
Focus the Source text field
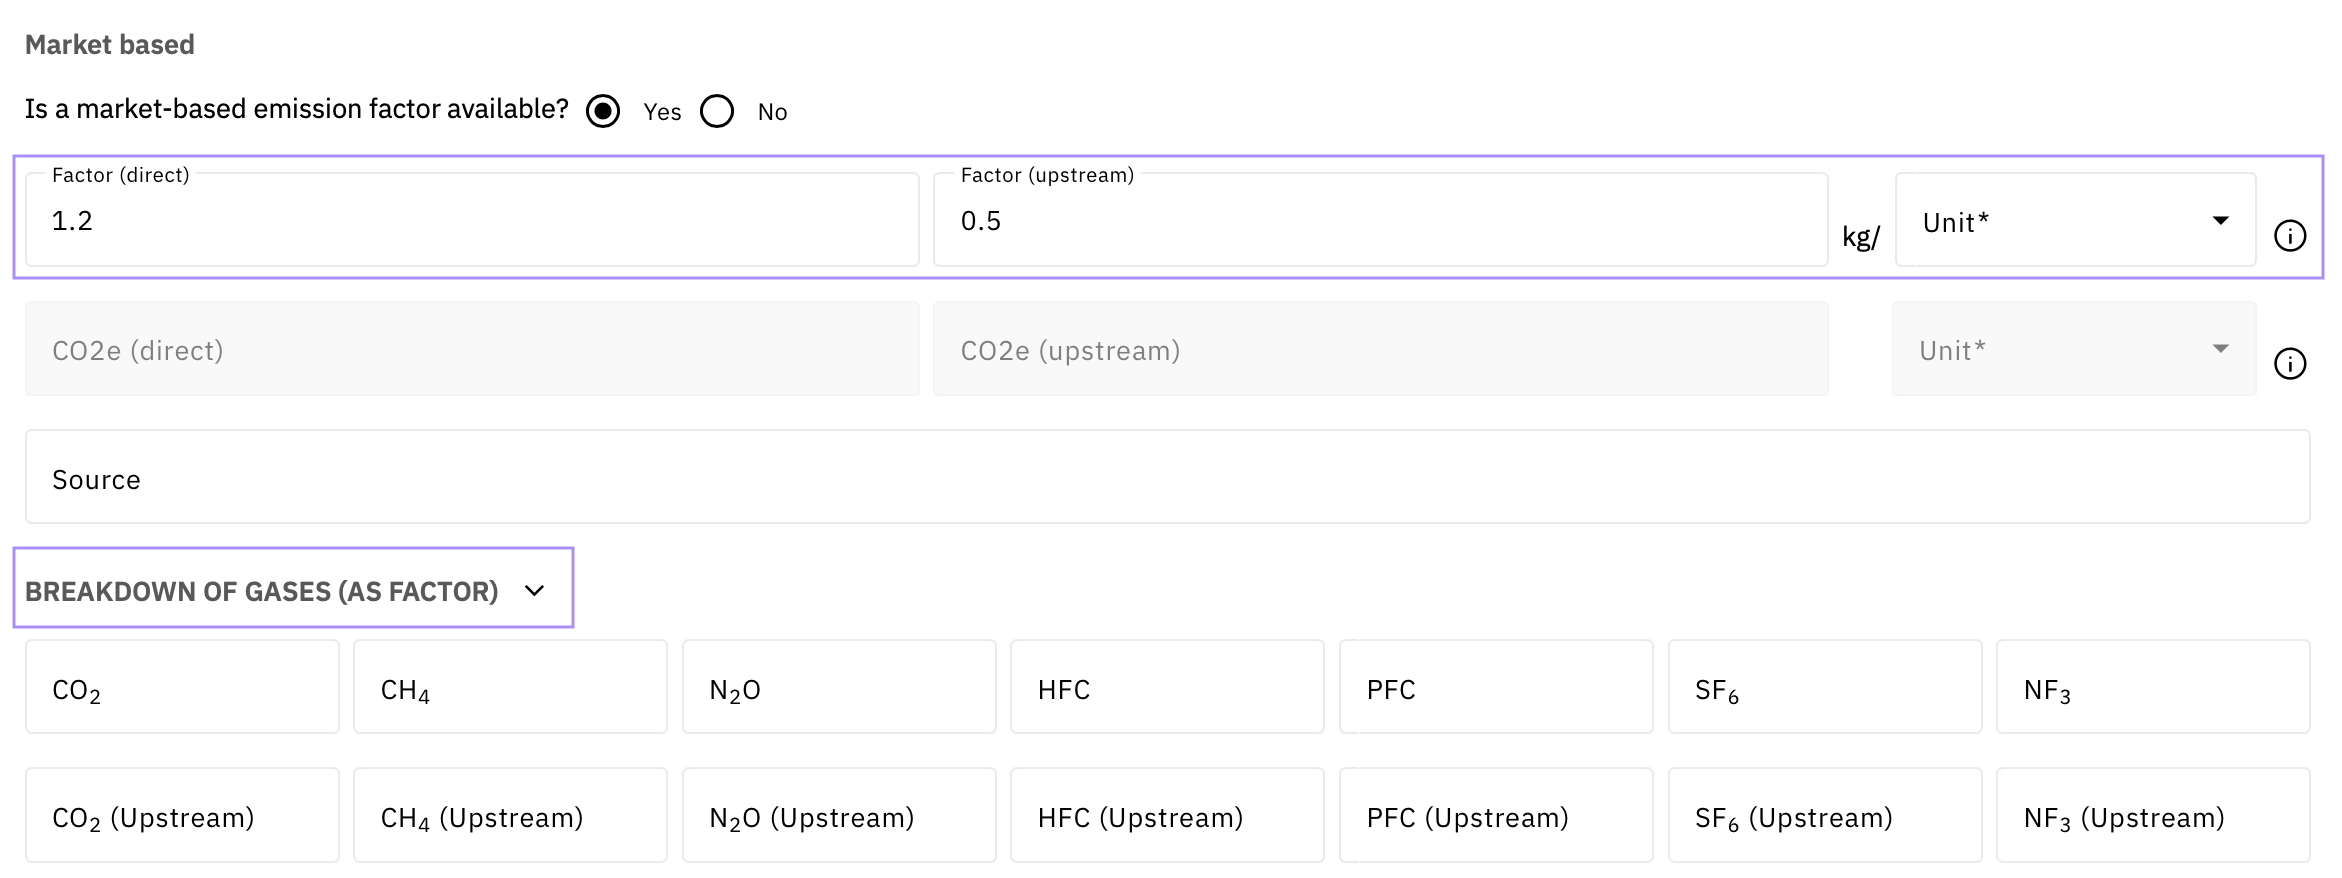(x=1167, y=478)
